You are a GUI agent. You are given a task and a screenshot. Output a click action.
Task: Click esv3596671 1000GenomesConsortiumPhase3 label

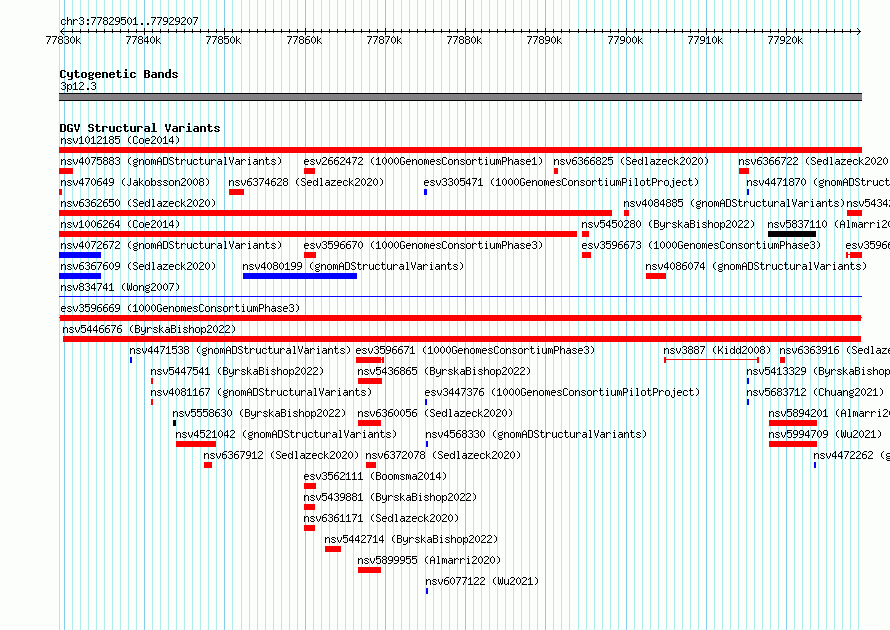tap(475, 350)
